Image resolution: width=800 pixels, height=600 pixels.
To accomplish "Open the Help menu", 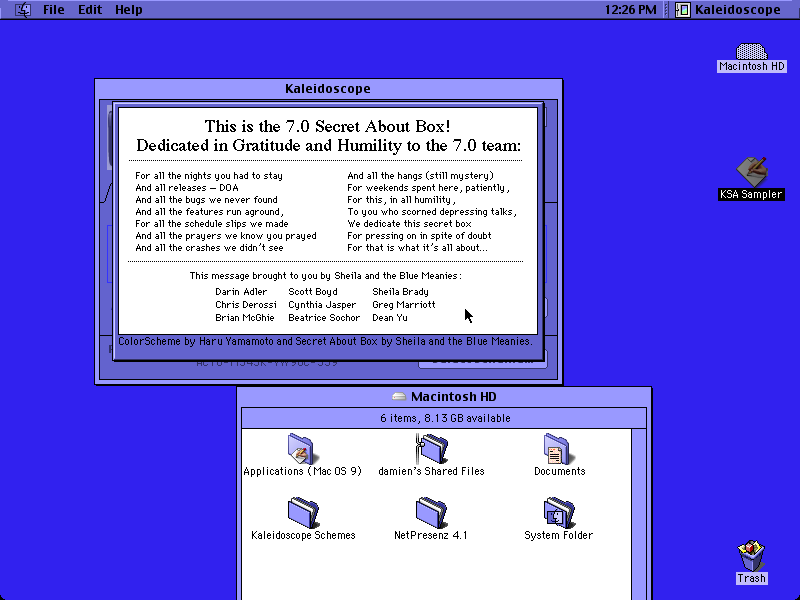I will [129, 10].
